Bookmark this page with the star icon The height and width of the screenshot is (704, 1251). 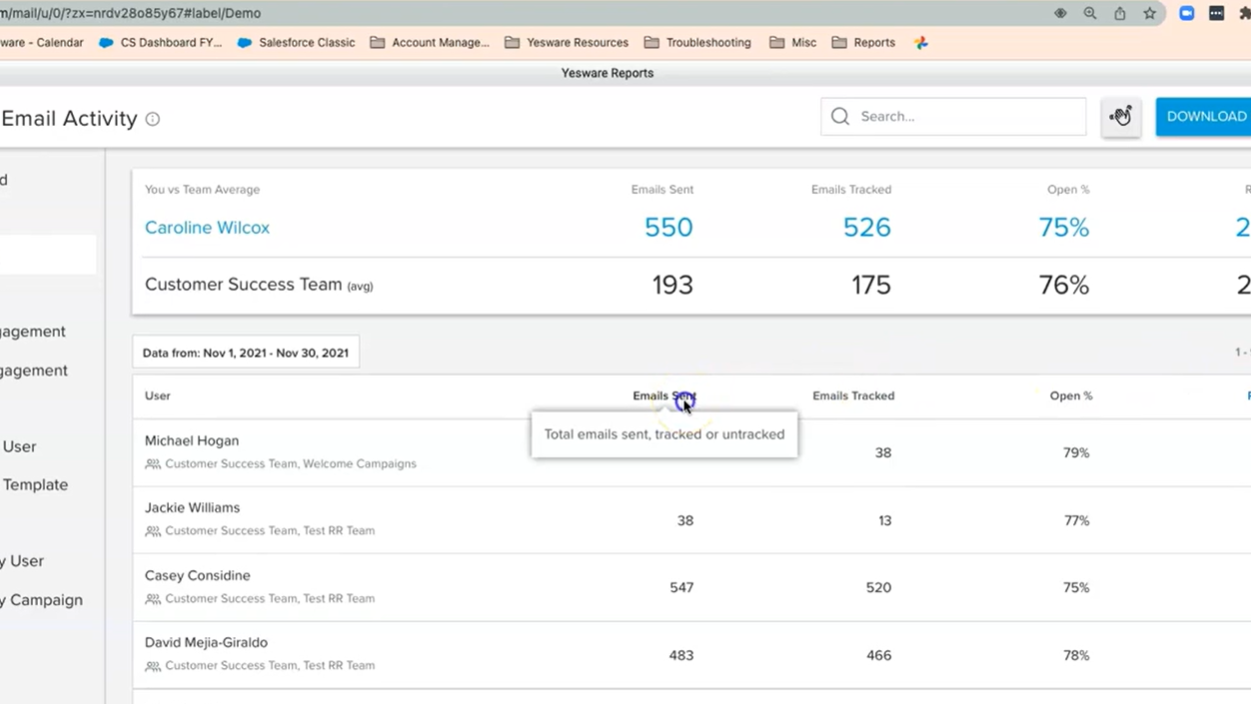point(1150,13)
